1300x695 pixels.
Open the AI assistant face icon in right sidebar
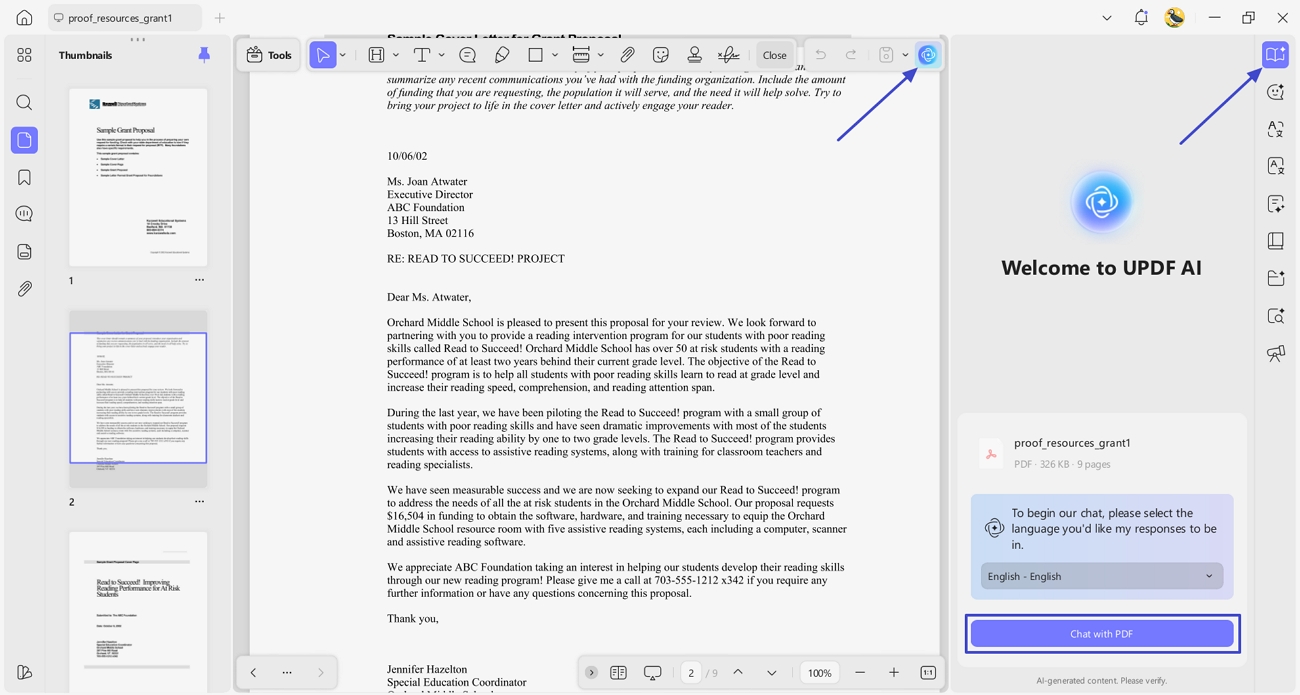coord(1275,92)
